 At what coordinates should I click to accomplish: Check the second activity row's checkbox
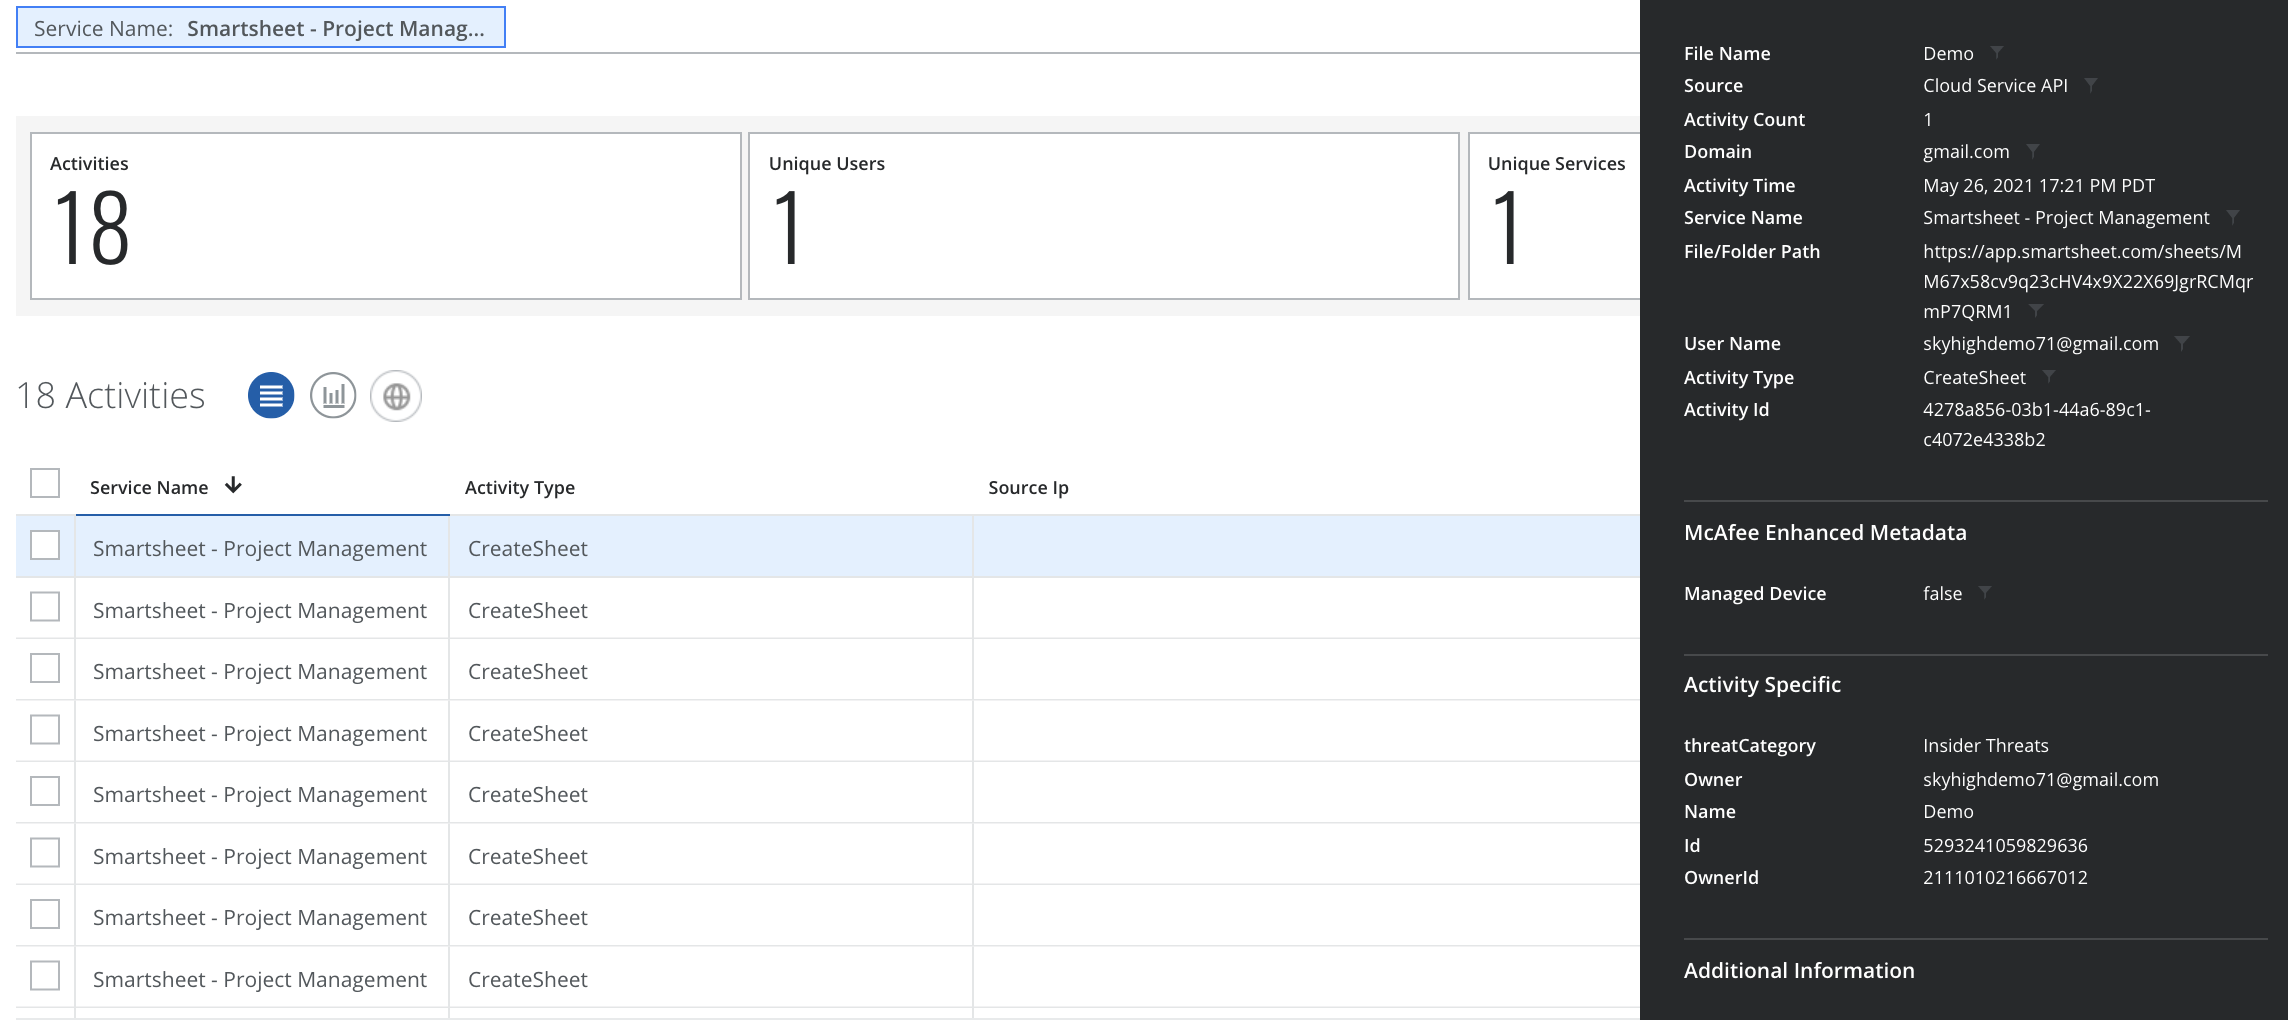45,607
